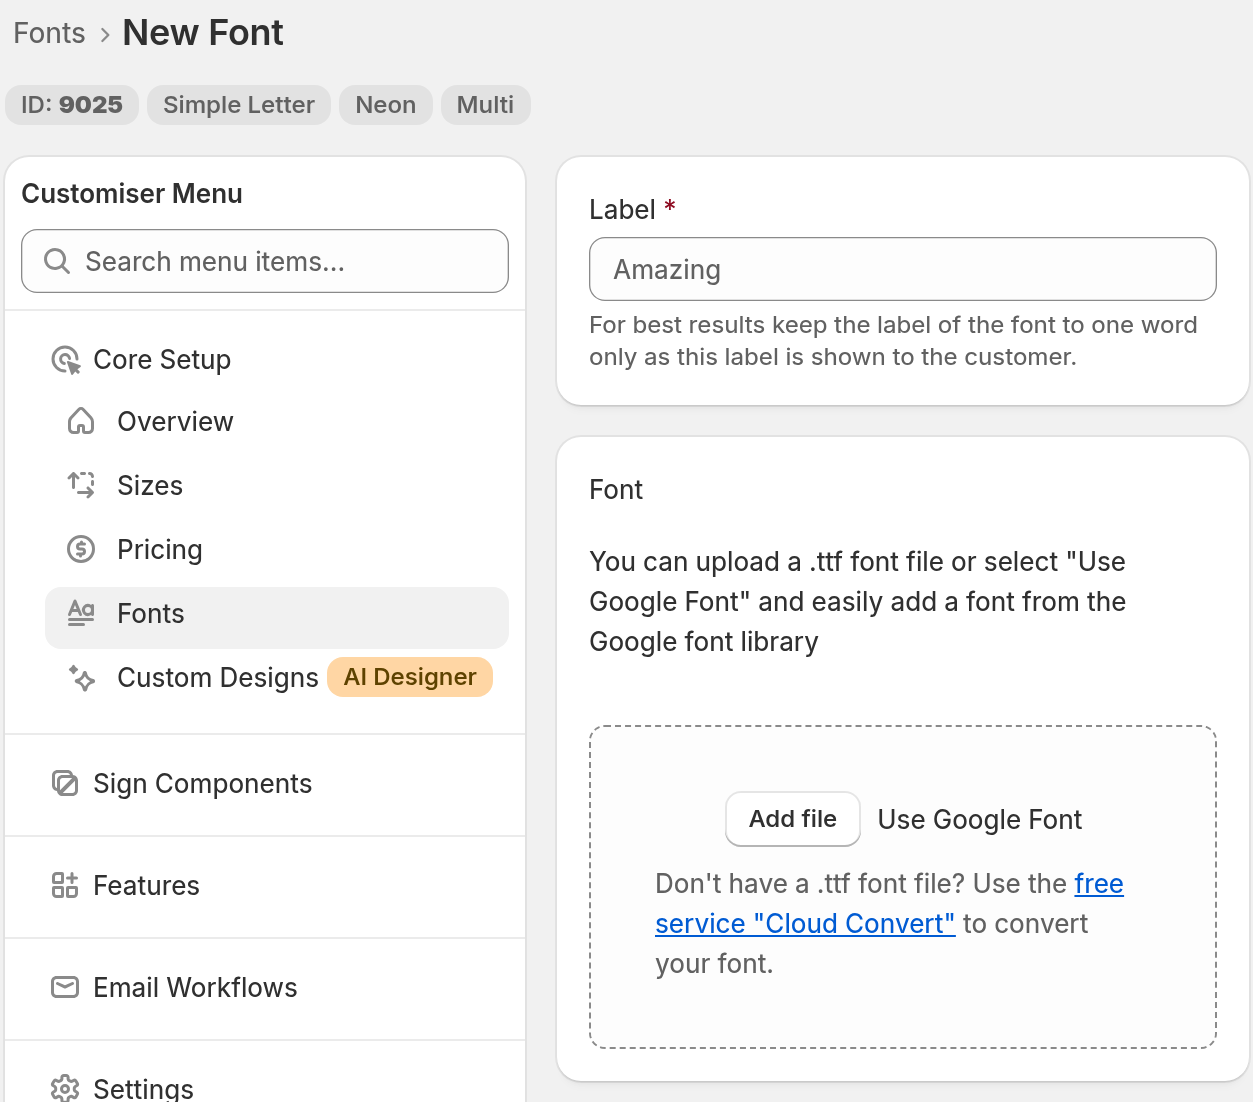Click the Sign Components icon

[65, 784]
